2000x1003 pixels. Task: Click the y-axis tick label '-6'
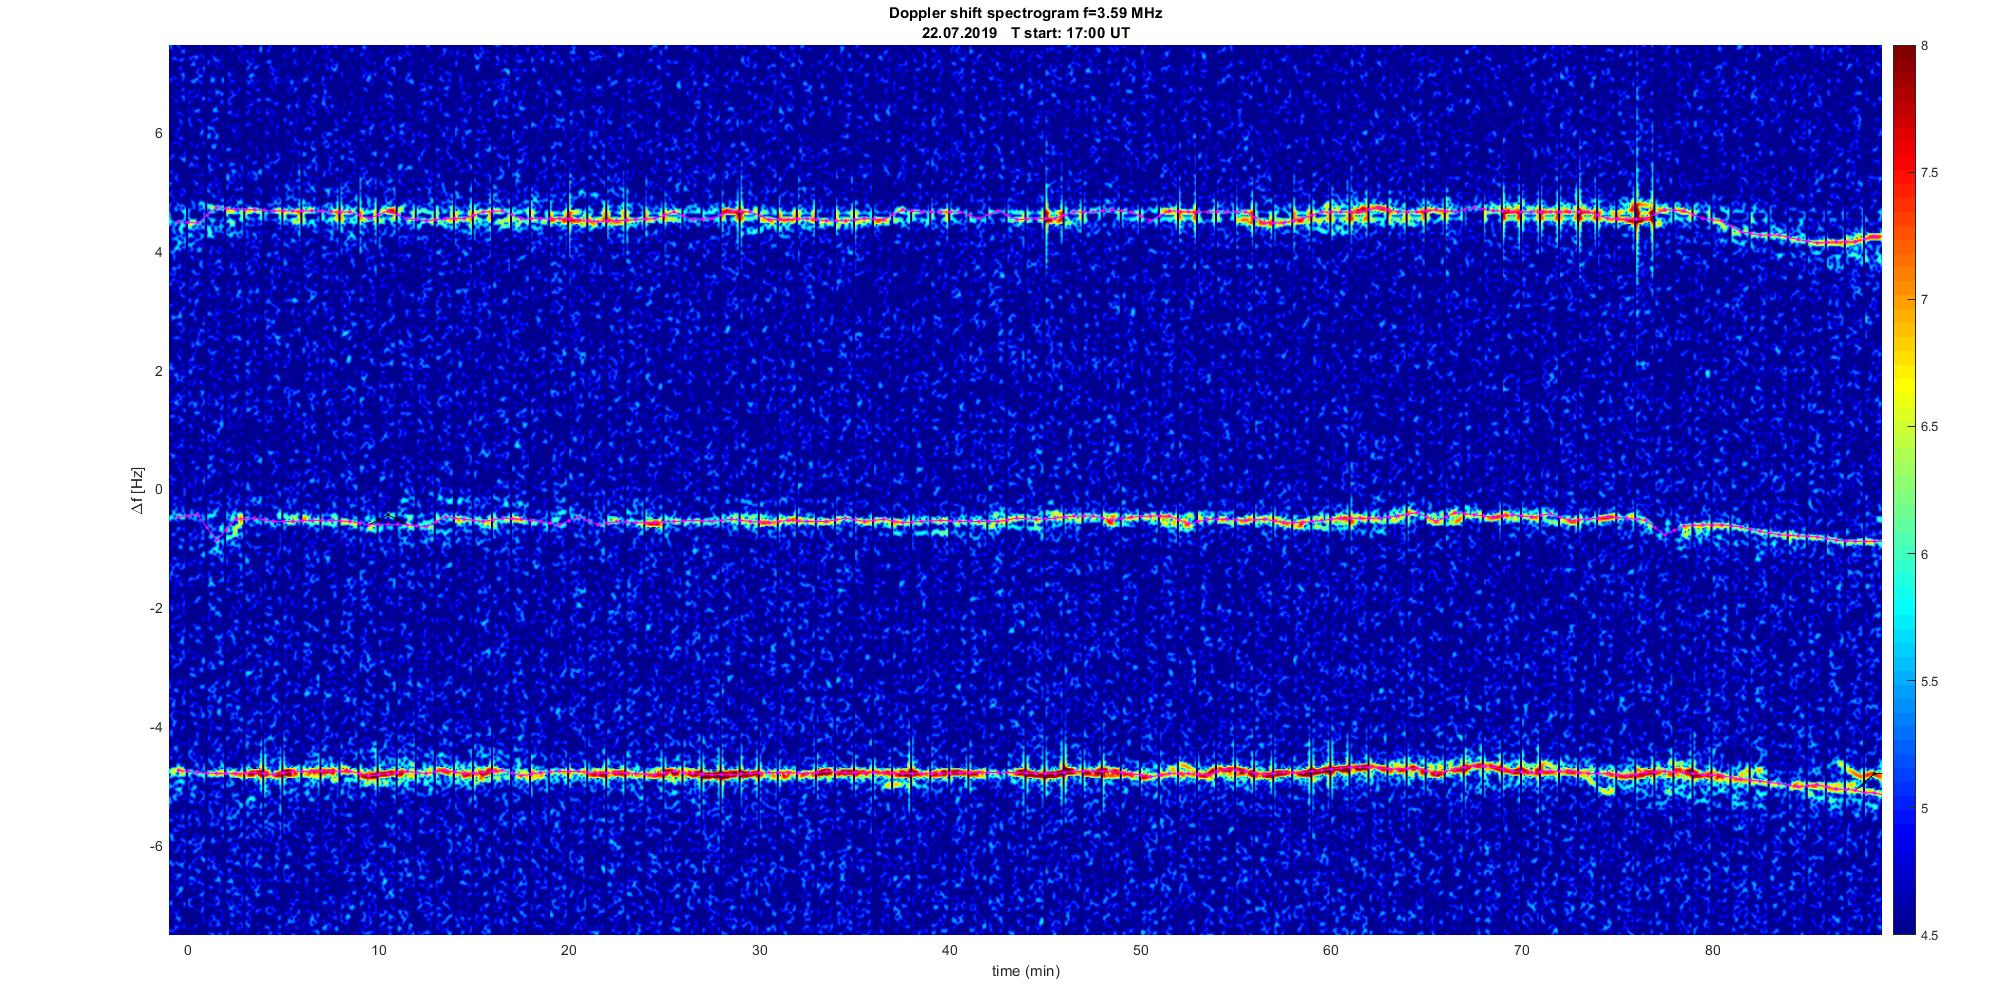pyautogui.click(x=155, y=846)
